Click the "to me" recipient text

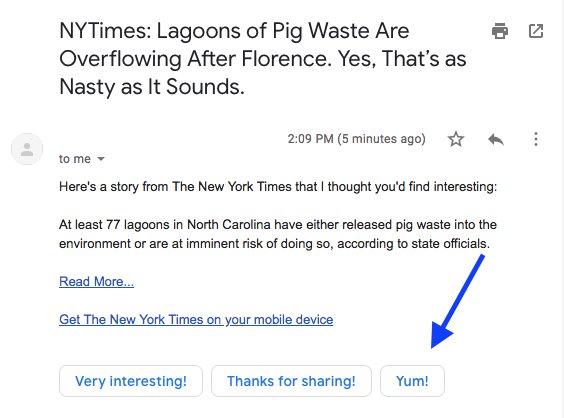[75, 159]
